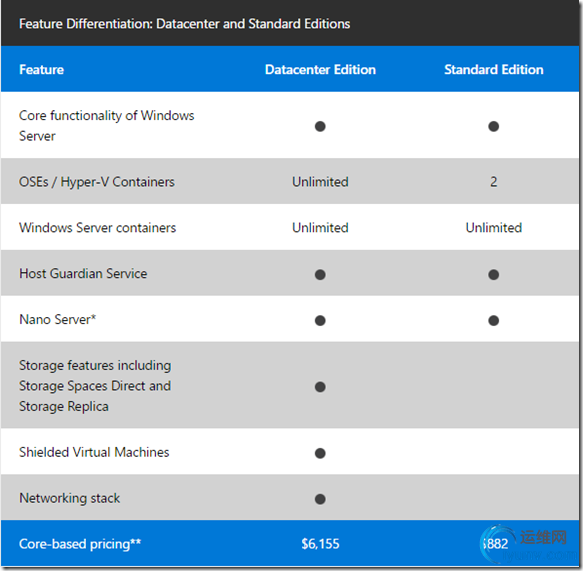Viewport: 583px width, 571px height.
Task: Click the Datacenter dot for Core functionality
Action: click(320, 126)
